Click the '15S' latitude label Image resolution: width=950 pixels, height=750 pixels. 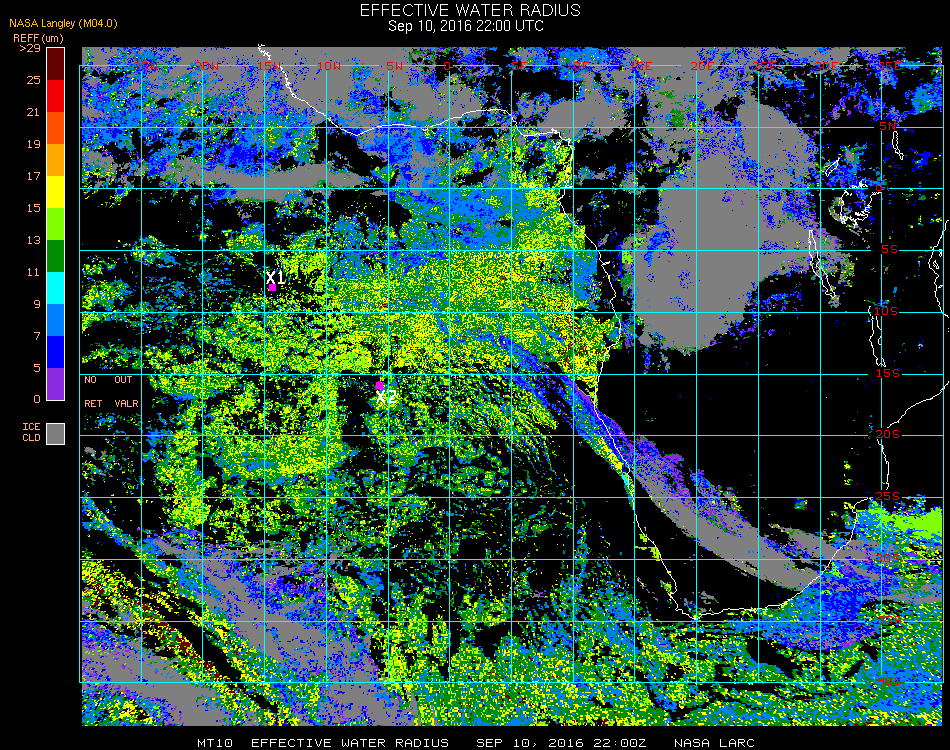pyautogui.click(x=888, y=373)
